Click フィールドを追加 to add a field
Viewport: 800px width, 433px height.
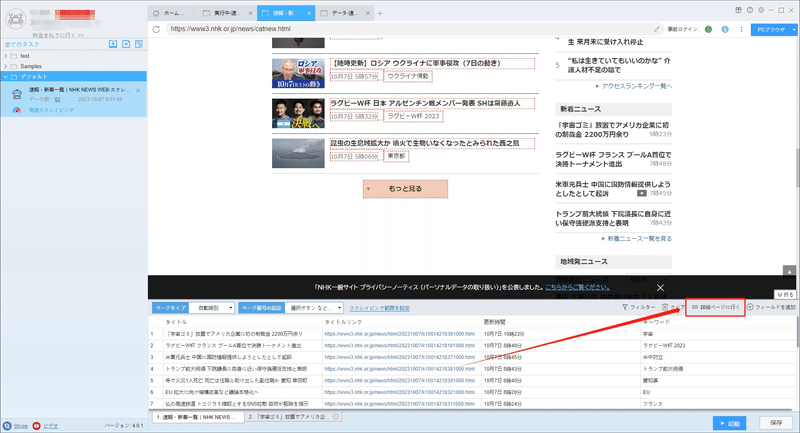771,307
